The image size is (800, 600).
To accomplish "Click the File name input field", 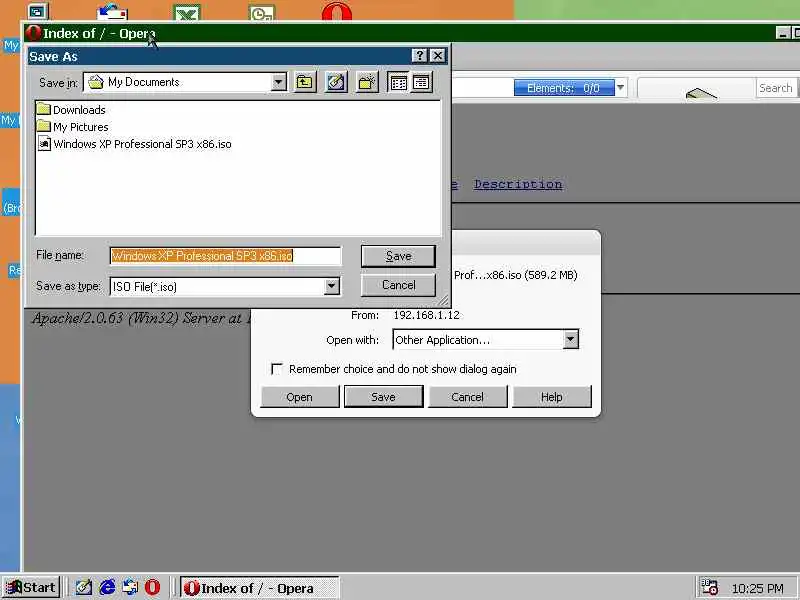I will (x=226, y=256).
